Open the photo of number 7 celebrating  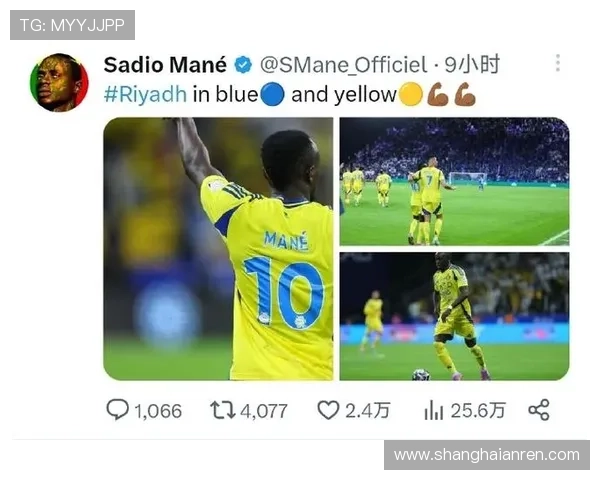pyautogui.click(x=455, y=181)
